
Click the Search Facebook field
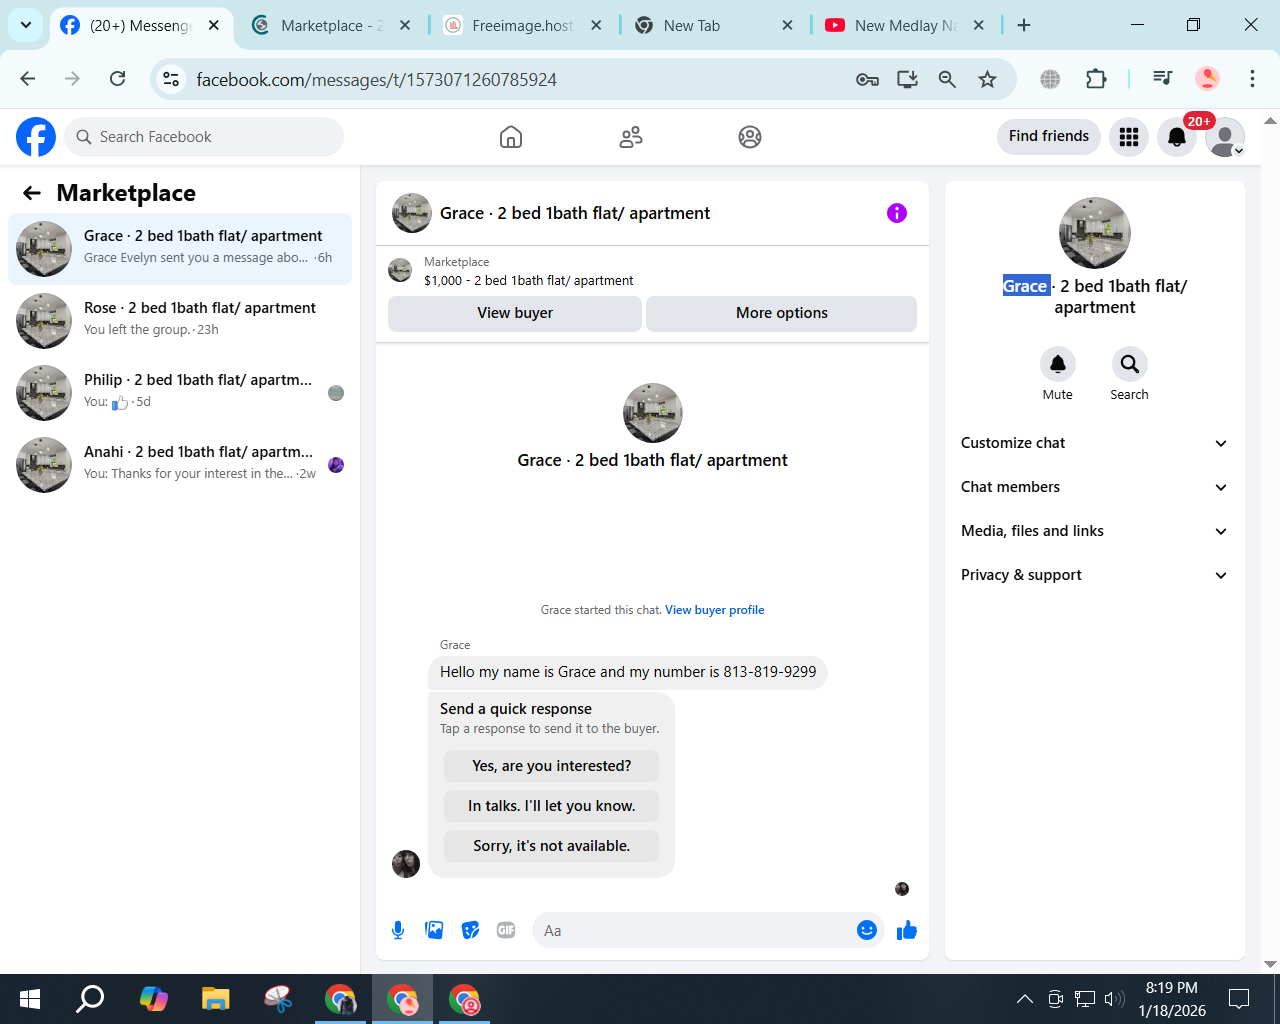204,137
